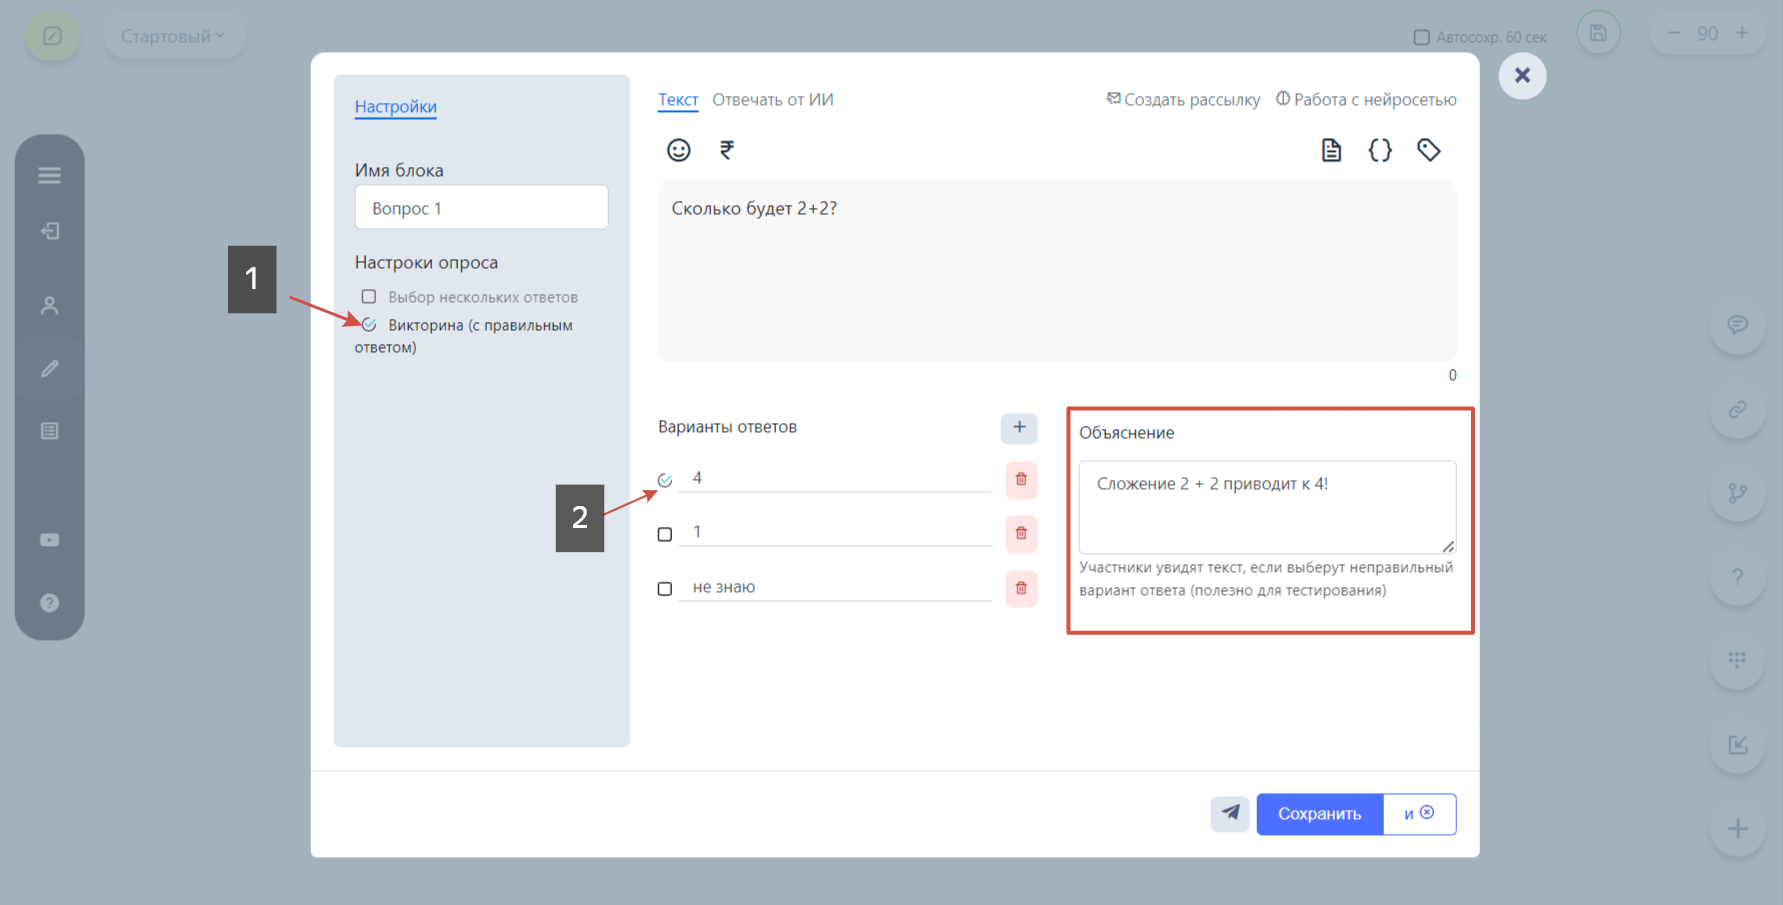Mark answer '1' as correct
The width and height of the screenshot is (1783, 905).
[x=665, y=535]
